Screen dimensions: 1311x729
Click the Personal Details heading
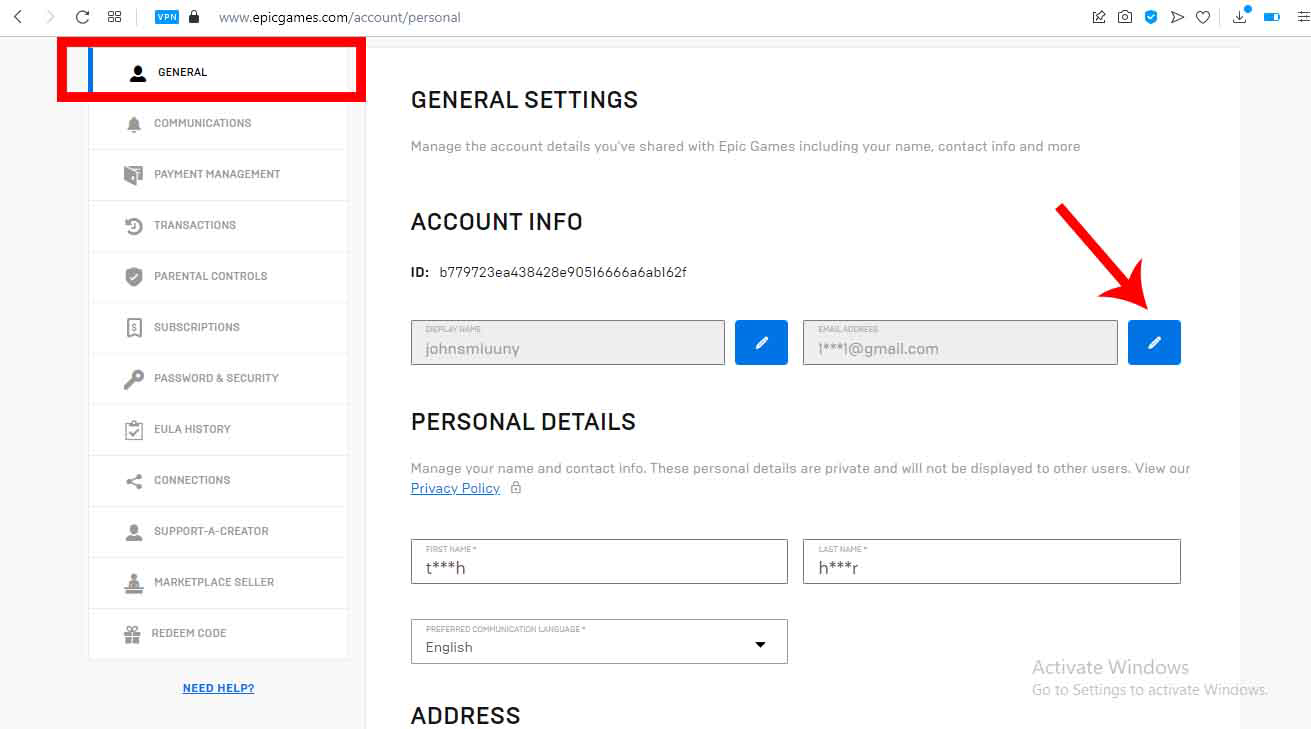523,422
